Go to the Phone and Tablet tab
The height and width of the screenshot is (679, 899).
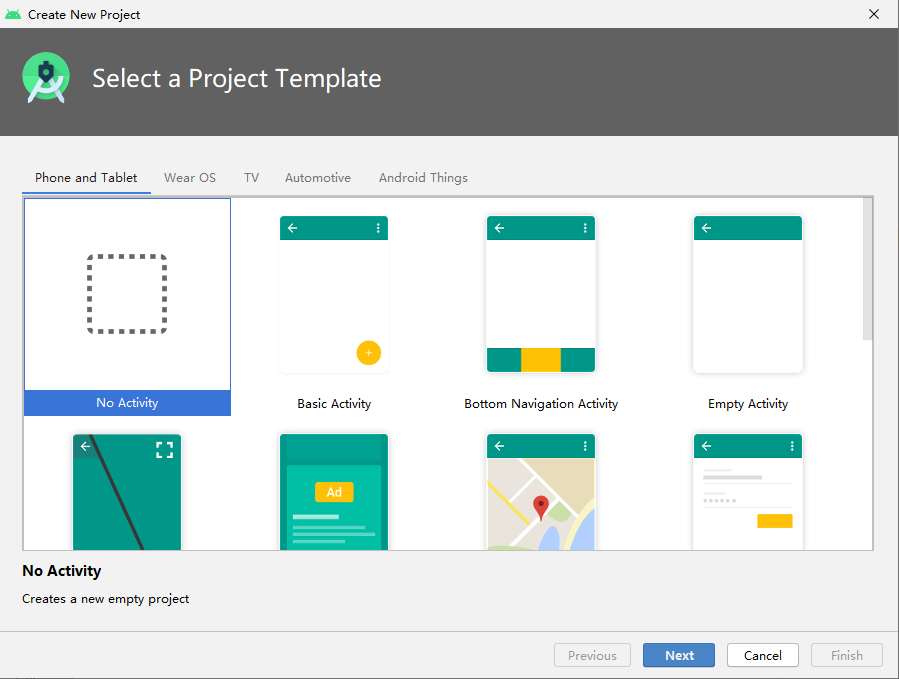coord(86,178)
